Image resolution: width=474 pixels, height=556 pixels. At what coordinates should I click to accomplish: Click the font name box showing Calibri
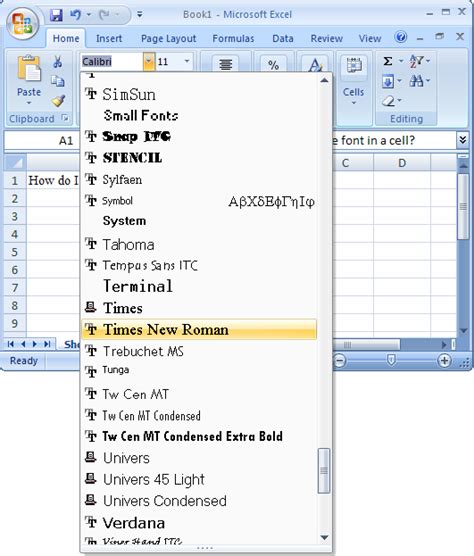112,62
